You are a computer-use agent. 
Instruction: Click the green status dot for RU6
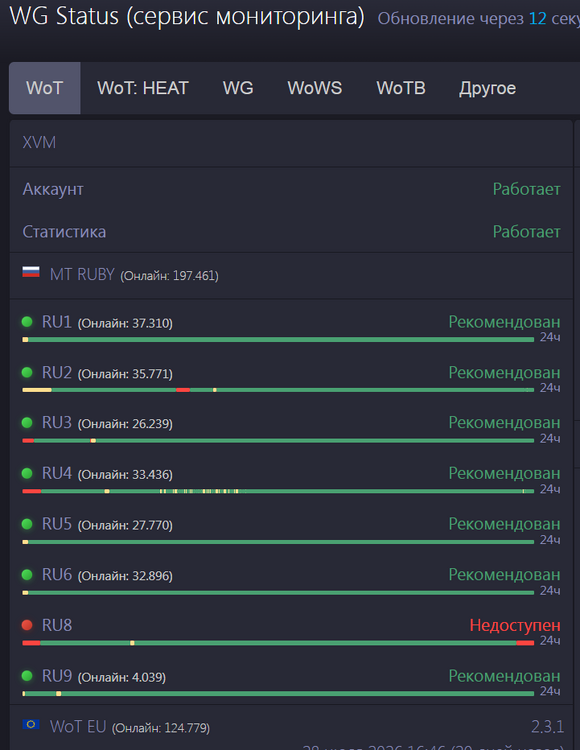click(27, 574)
